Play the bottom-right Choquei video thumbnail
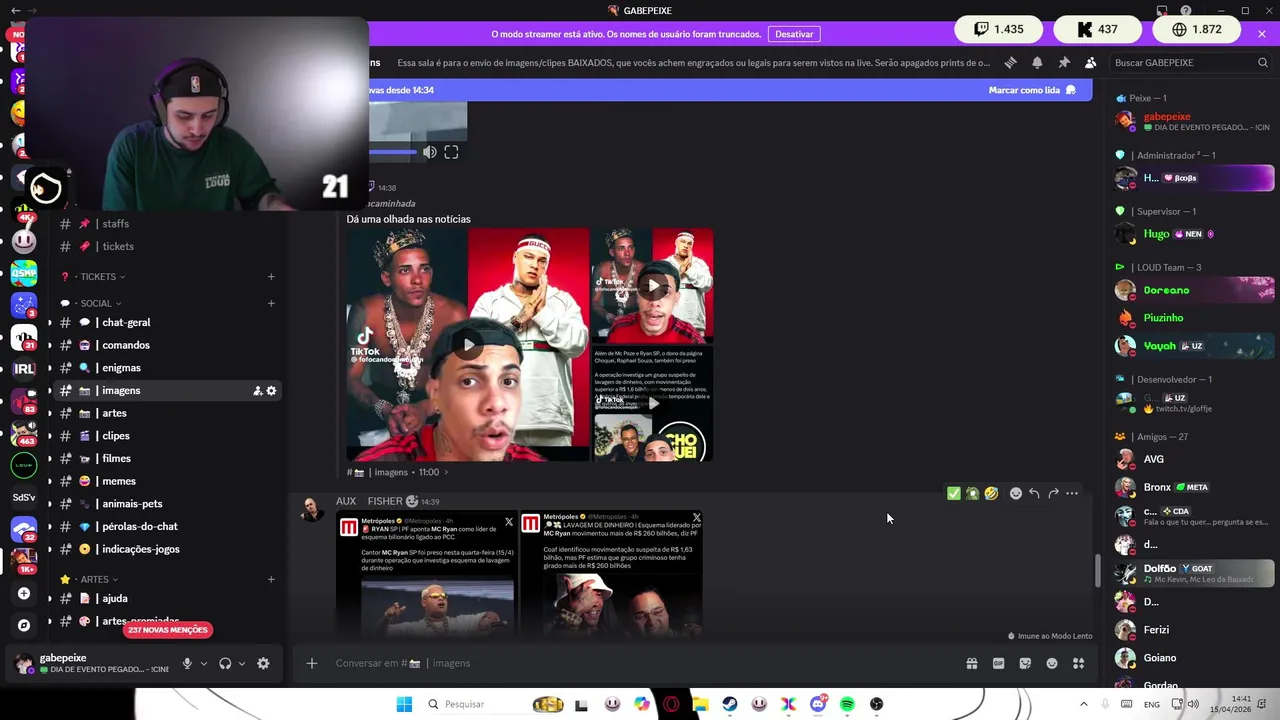Screen dimensions: 1280x720 [652, 403]
